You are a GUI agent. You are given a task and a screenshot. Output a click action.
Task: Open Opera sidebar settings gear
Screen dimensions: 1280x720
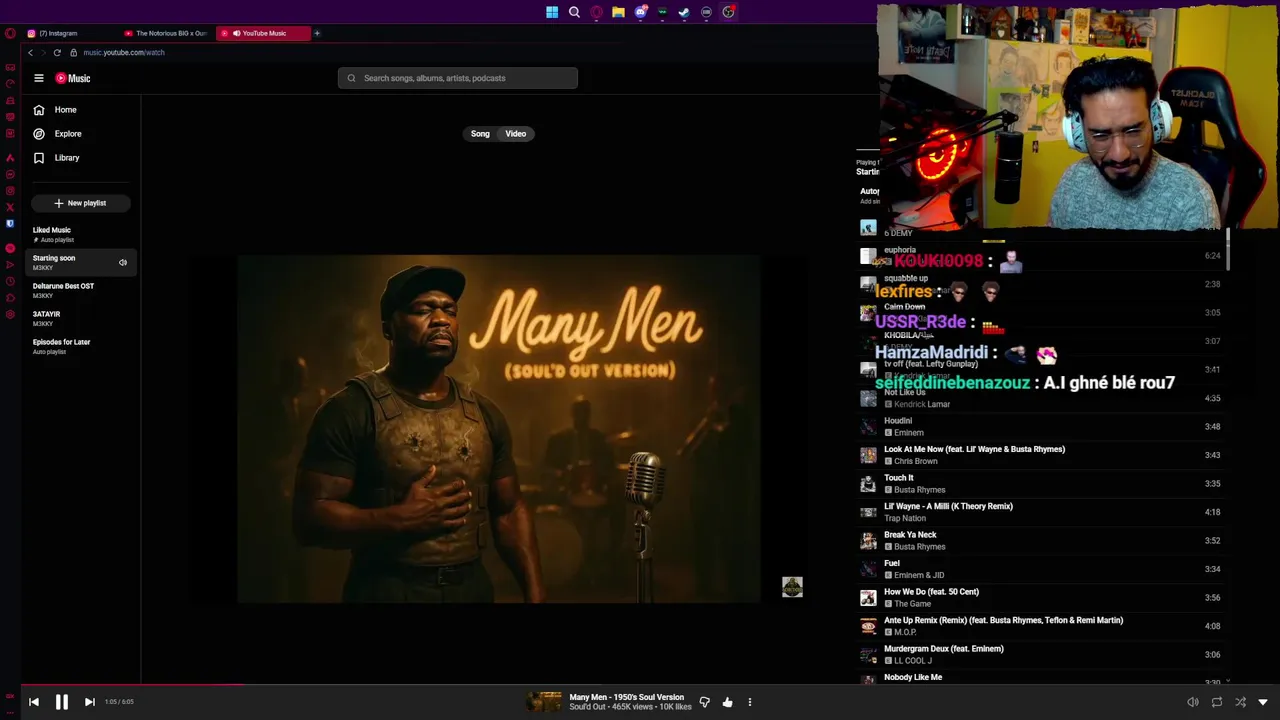(10, 314)
